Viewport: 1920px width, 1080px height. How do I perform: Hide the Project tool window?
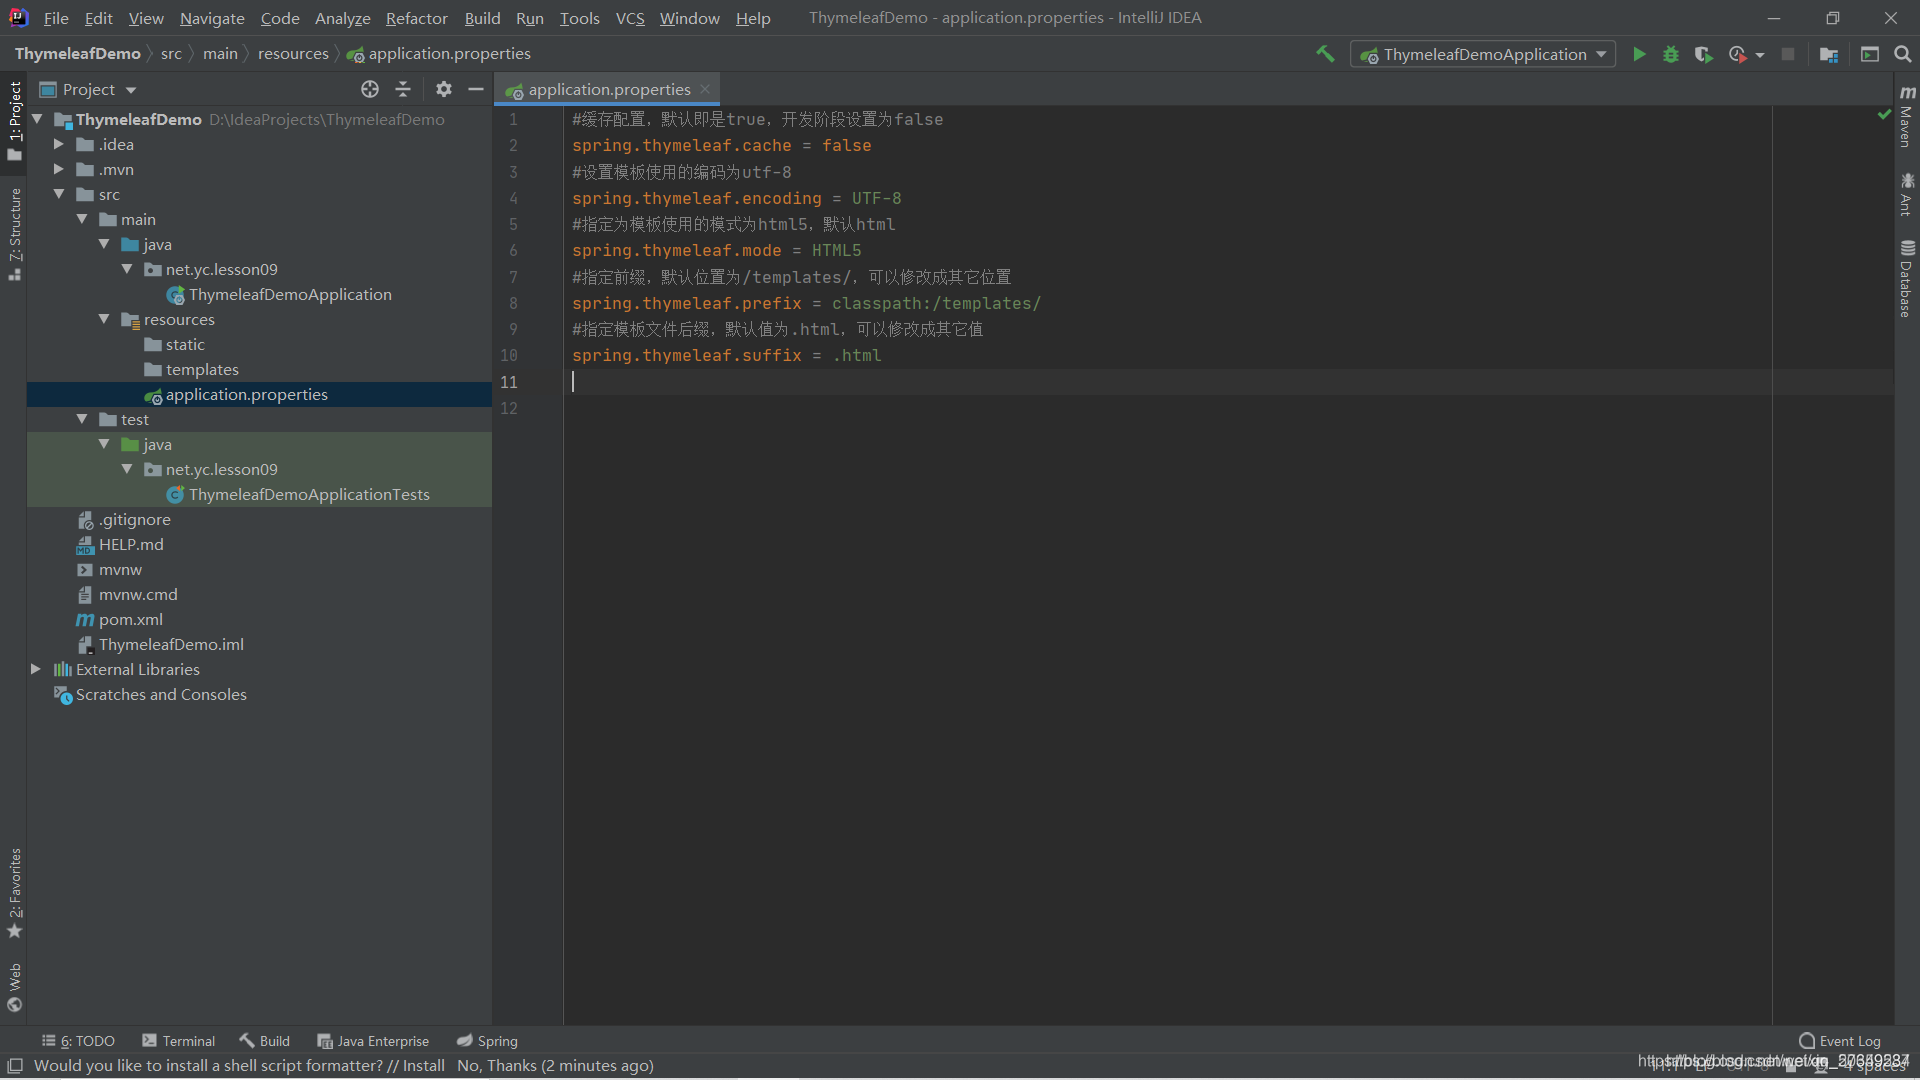pos(476,89)
